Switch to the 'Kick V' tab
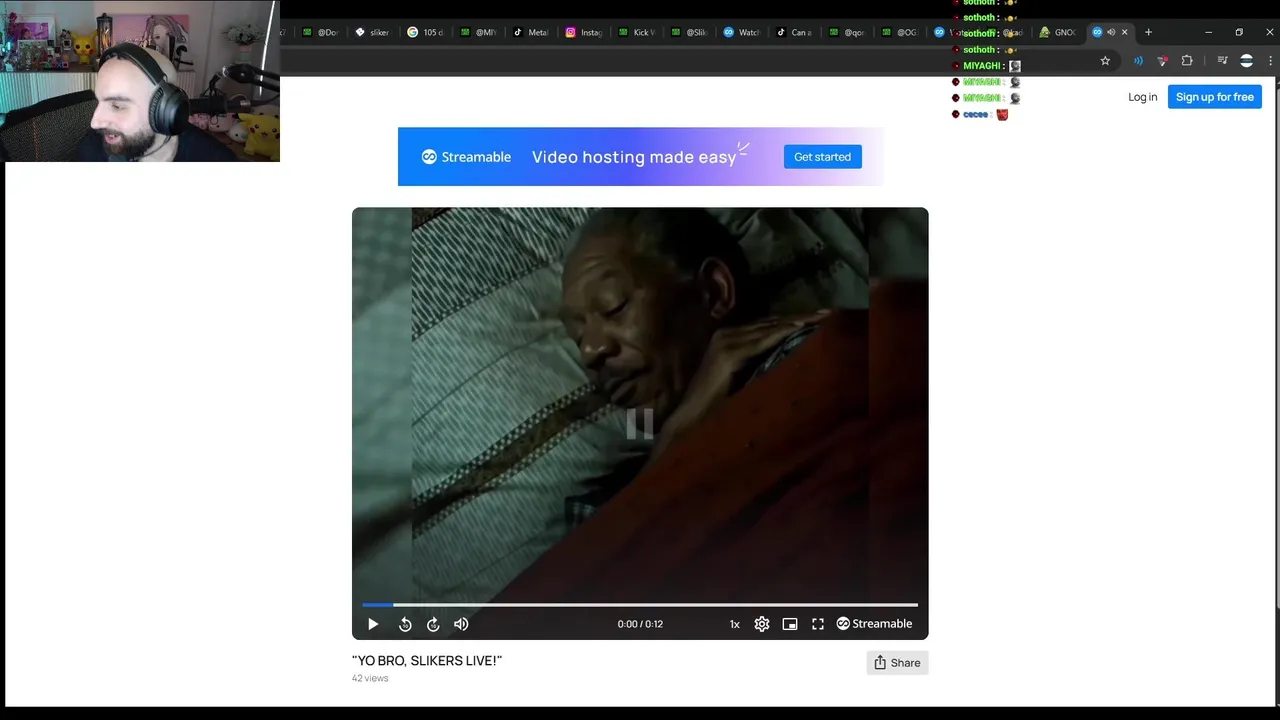Screen dimensions: 1280x720 (x=637, y=32)
